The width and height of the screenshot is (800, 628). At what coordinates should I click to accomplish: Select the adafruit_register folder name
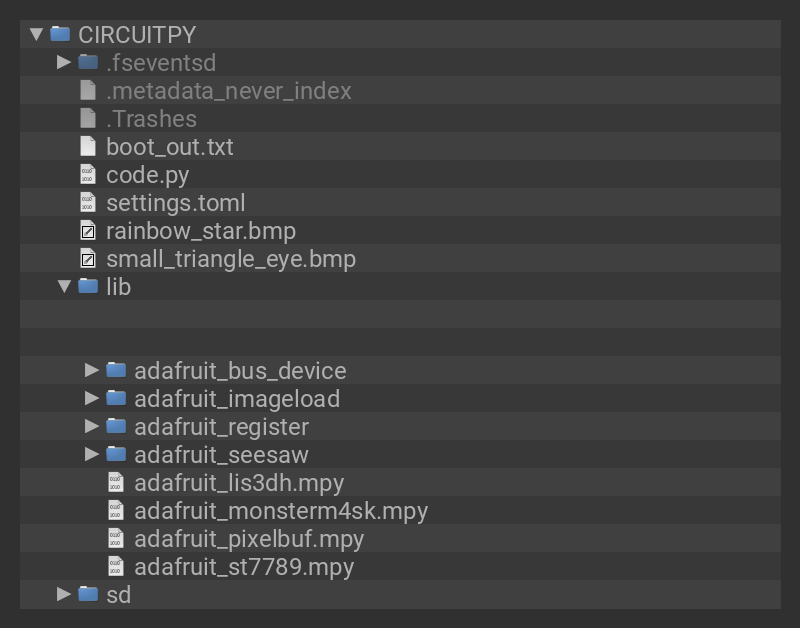point(221,427)
